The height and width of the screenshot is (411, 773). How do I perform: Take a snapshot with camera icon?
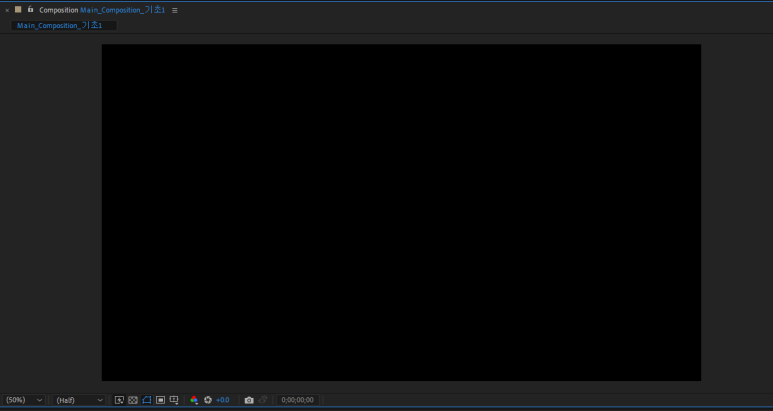249,400
